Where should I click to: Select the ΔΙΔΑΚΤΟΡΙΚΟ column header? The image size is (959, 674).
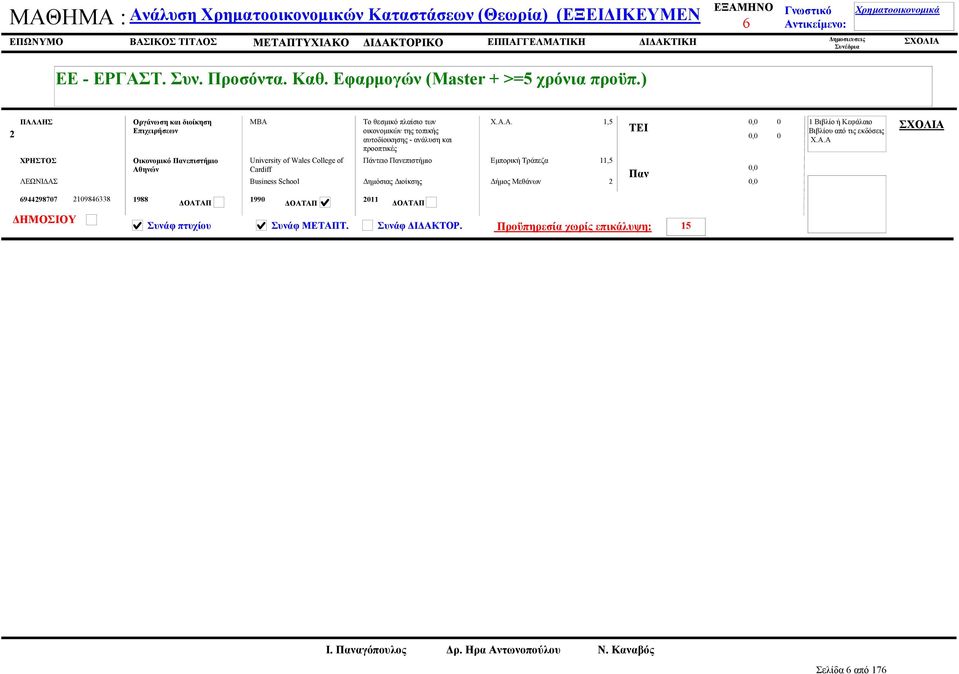(403, 43)
